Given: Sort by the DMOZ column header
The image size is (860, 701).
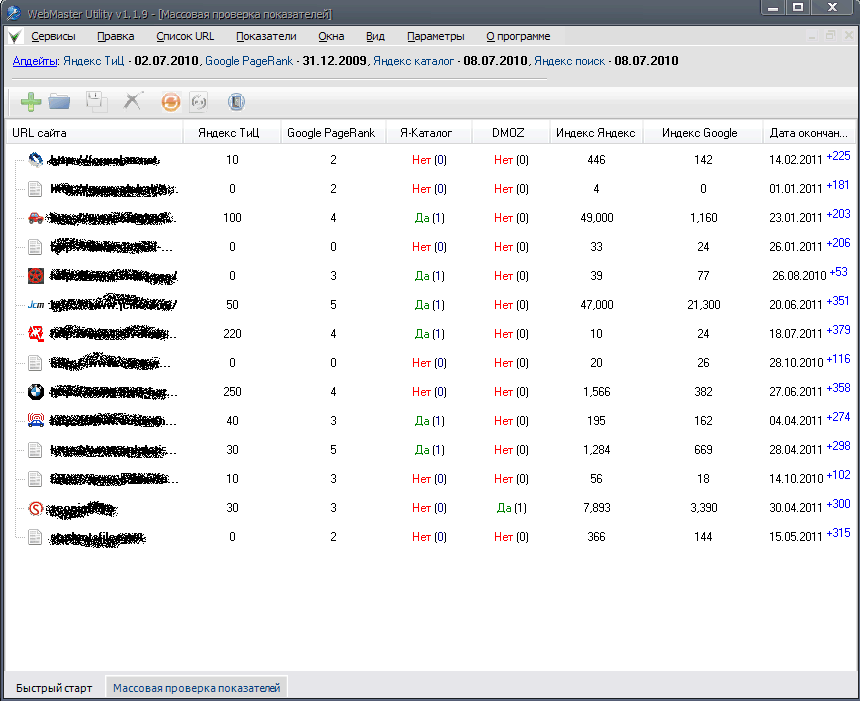Looking at the screenshot, I should pos(508,133).
